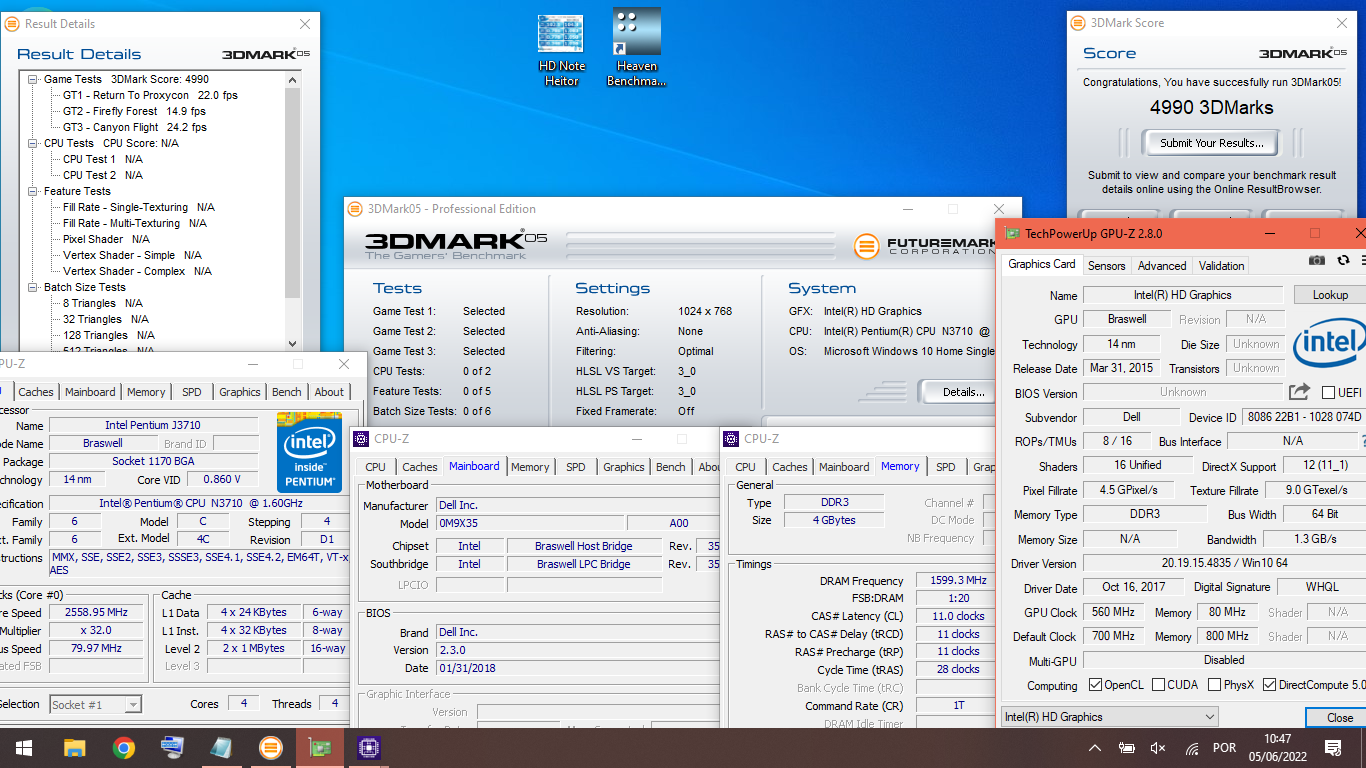This screenshot has width=1366, height=768.
Task: Open the Socket #1 selection dropdown
Action: (95, 704)
